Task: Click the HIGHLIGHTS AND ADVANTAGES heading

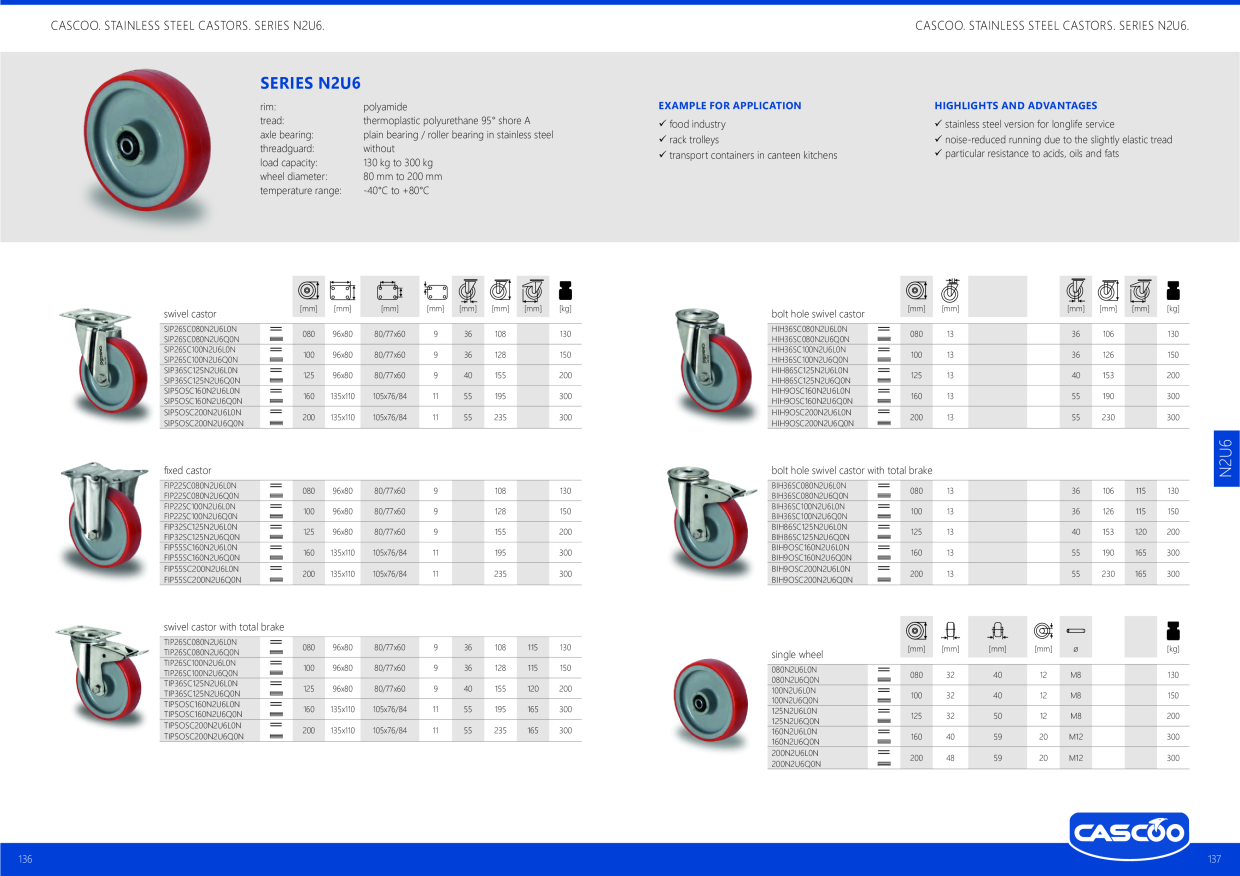Action: coord(1016,105)
